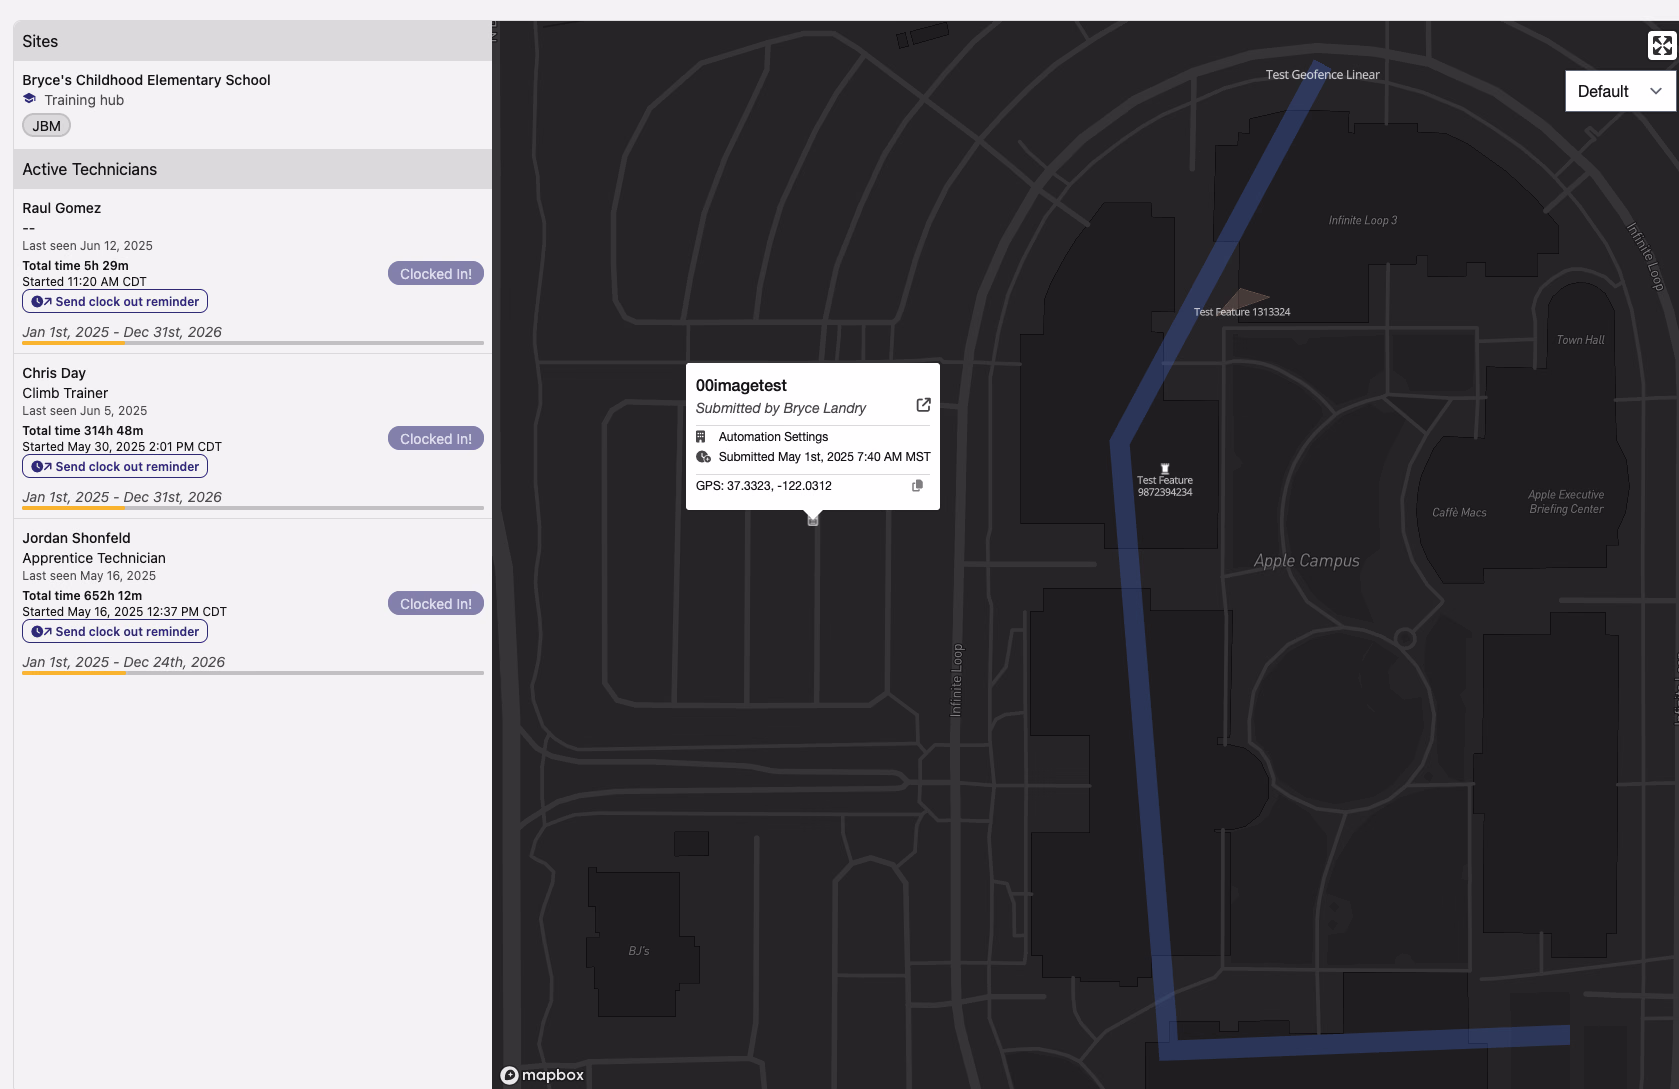Screen dimensions: 1679x1089
Task: Click the Active Technicians section header
Action: click(x=253, y=169)
